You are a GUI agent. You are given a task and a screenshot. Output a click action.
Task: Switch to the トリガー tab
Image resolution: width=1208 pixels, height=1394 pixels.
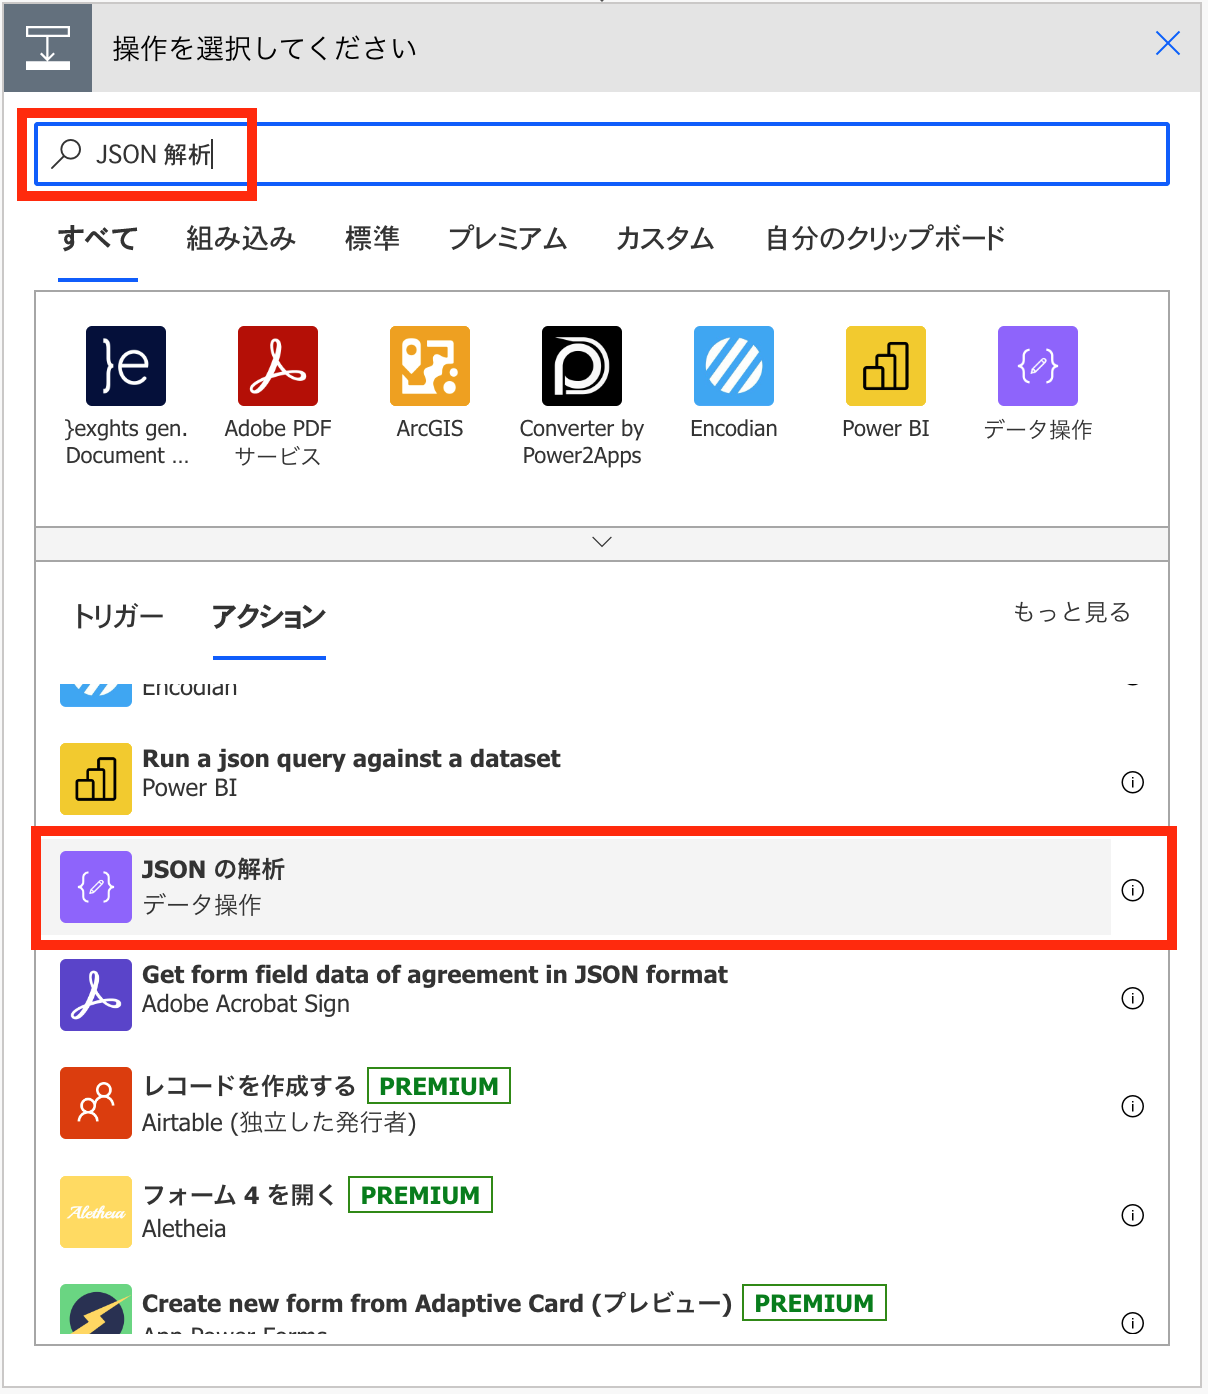tap(119, 616)
